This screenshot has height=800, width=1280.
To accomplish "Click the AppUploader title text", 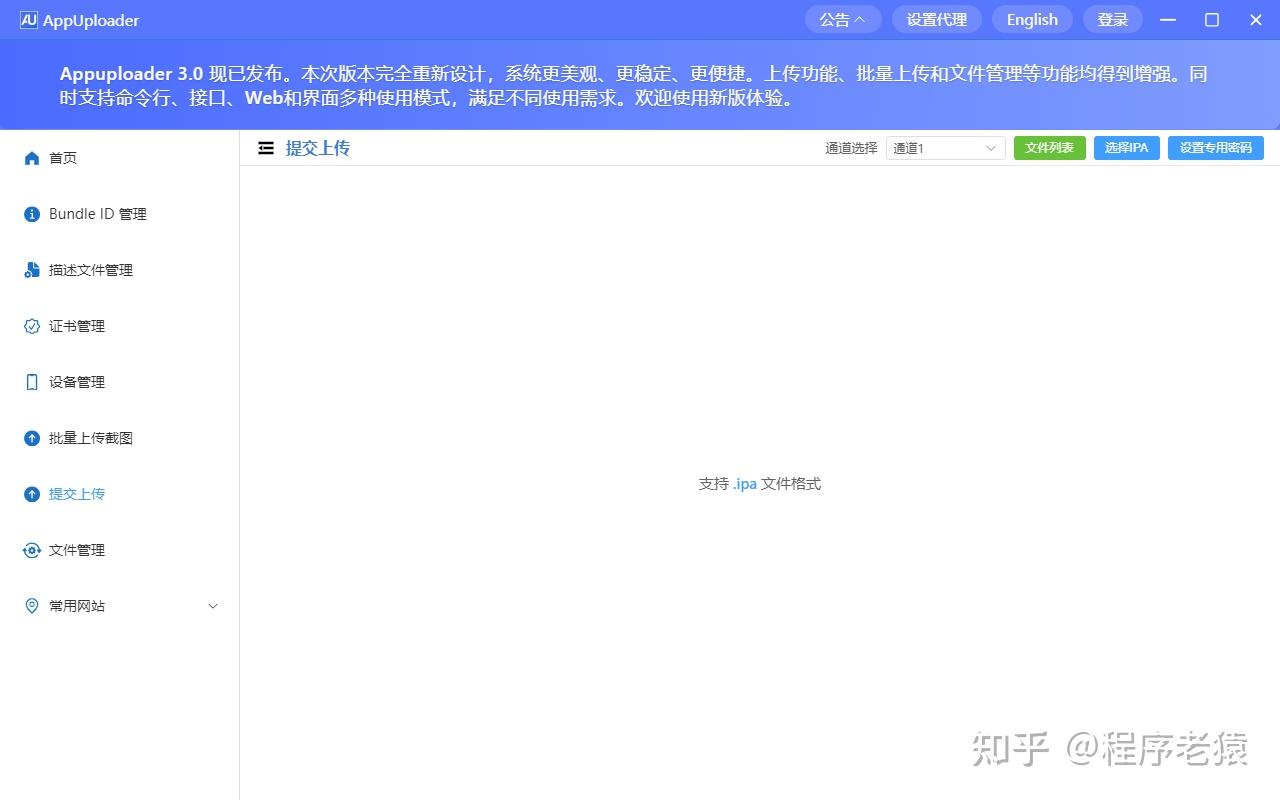I will (x=91, y=20).
